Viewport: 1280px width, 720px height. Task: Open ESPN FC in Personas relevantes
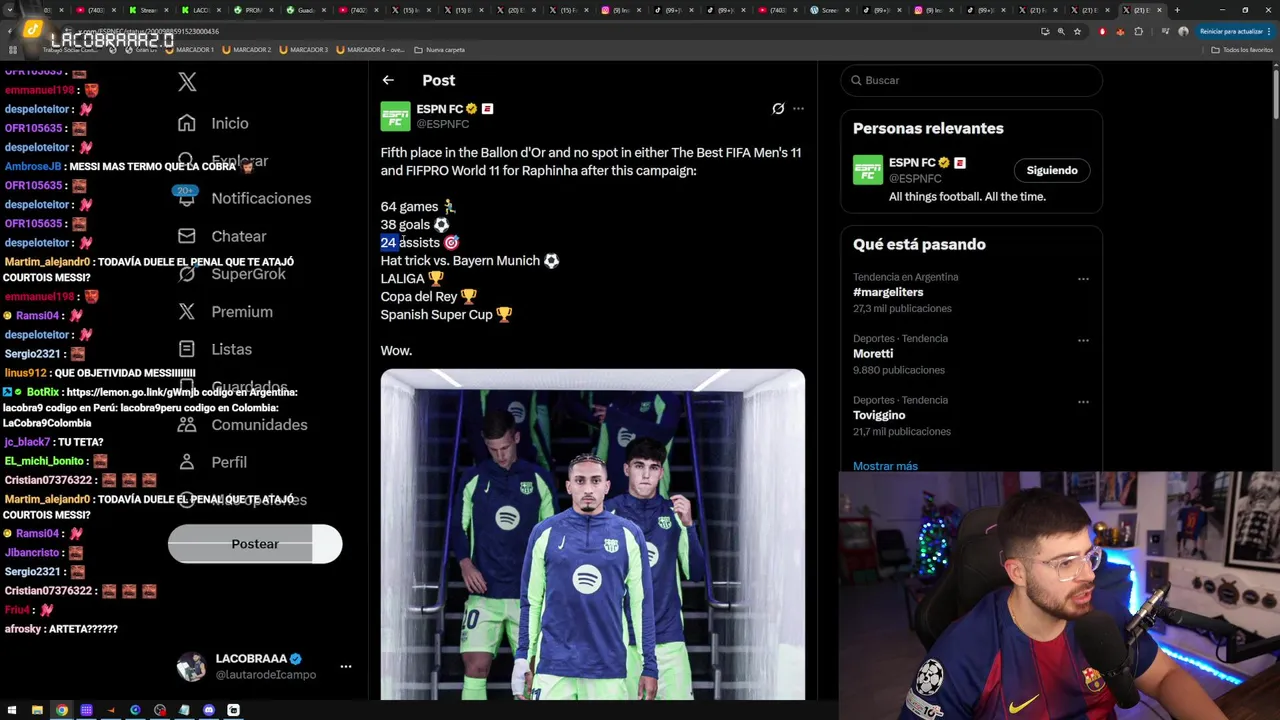pos(913,162)
